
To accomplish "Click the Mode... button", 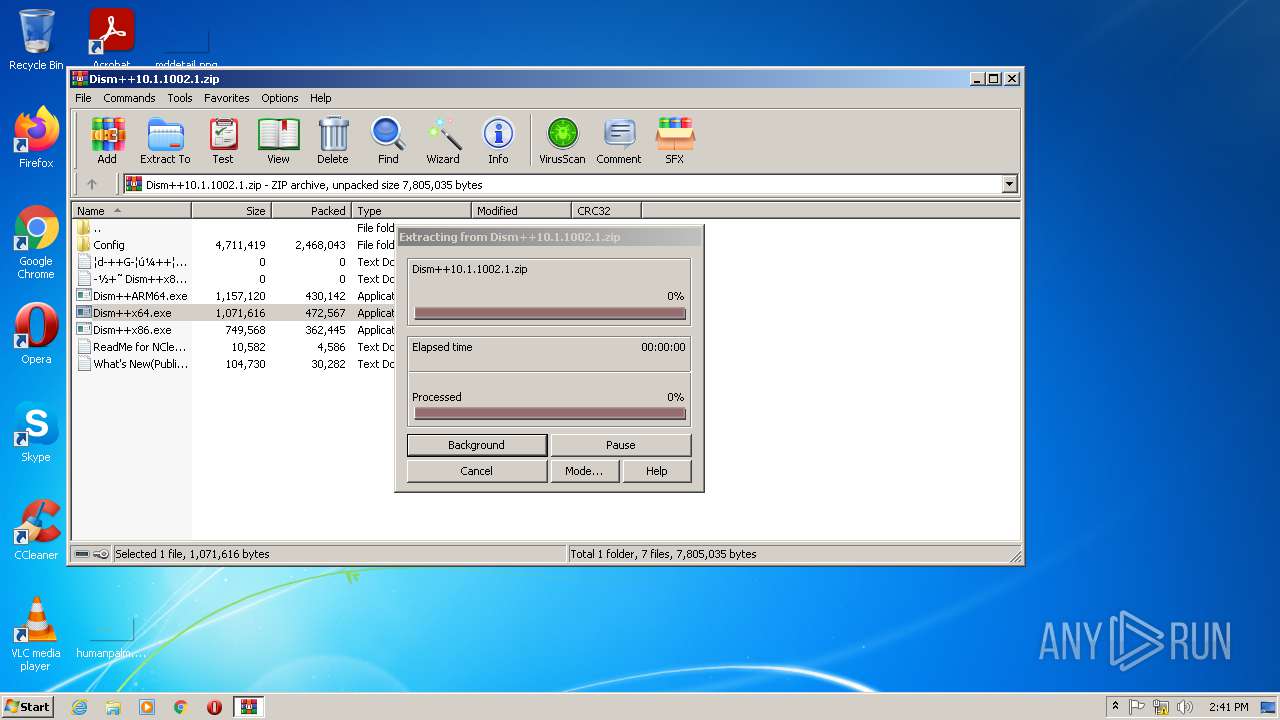I will [x=584, y=471].
